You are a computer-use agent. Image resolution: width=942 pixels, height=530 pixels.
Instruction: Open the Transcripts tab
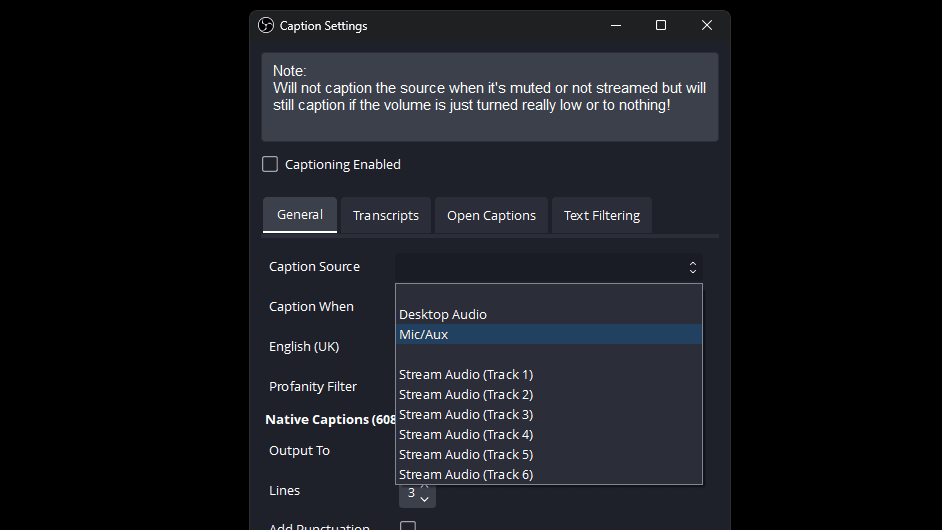coord(386,216)
